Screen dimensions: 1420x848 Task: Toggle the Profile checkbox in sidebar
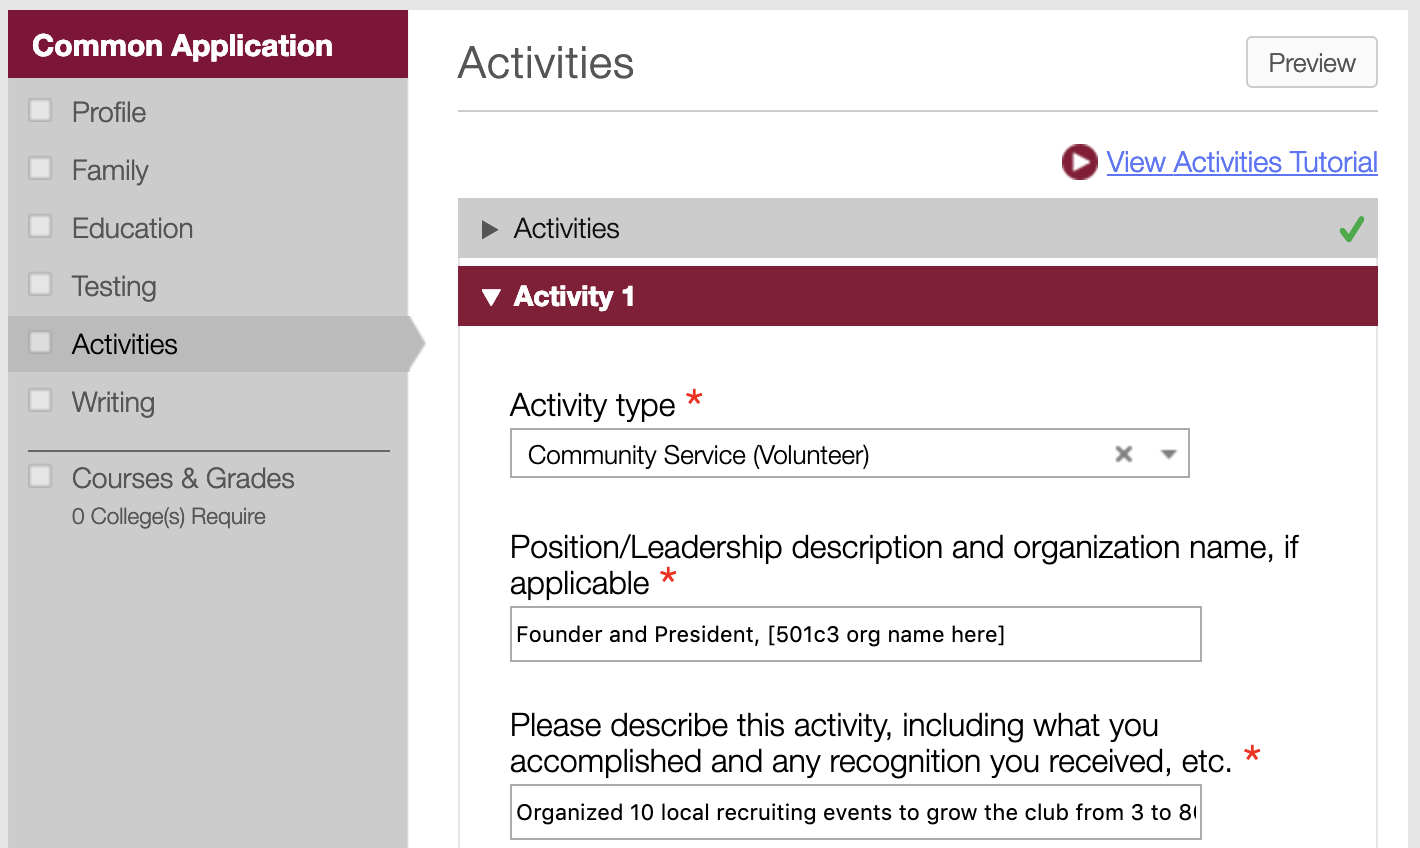click(40, 110)
